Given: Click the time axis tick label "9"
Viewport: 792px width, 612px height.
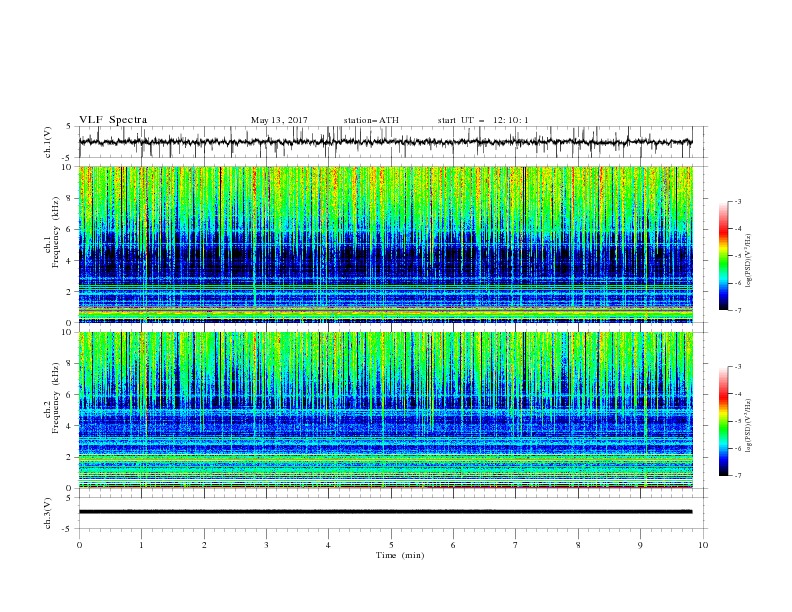Looking at the screenshot, I should (x=640, y=545).
